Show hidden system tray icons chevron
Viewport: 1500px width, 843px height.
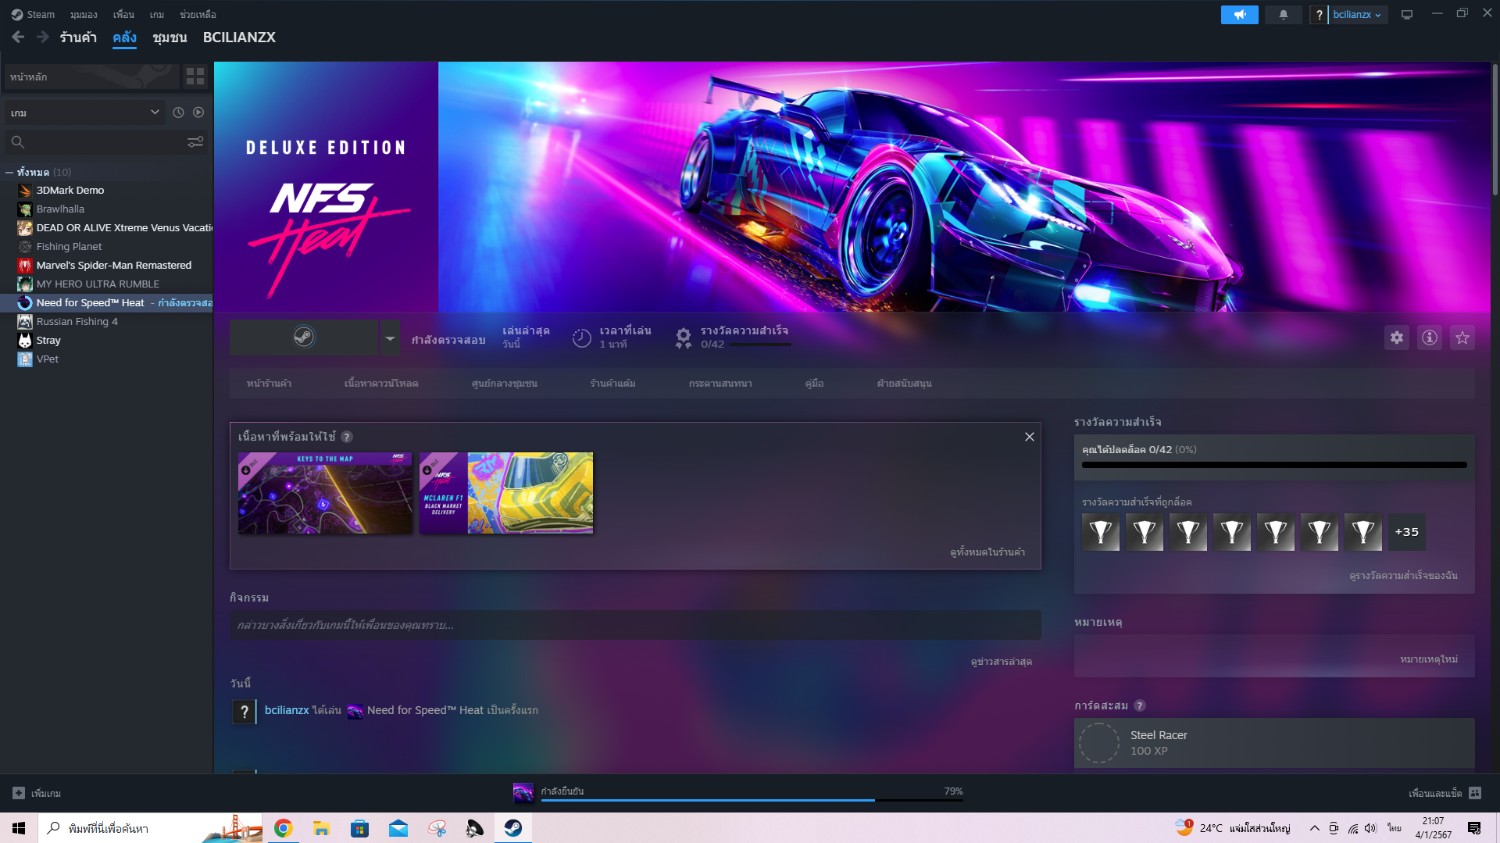point(1314,828)
